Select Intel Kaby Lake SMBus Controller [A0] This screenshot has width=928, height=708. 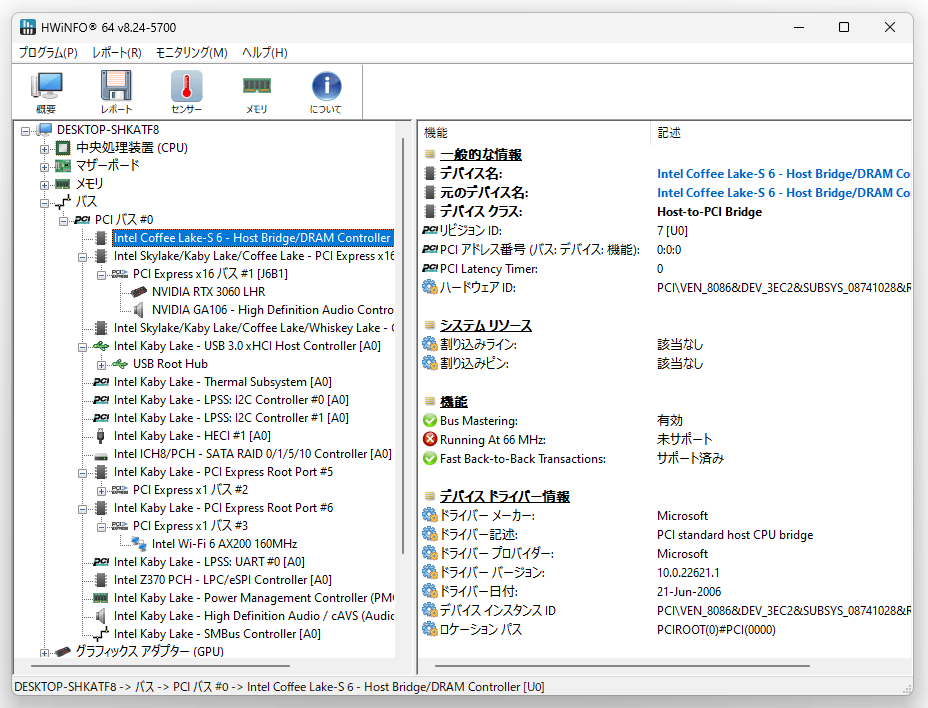pos(217,633)
